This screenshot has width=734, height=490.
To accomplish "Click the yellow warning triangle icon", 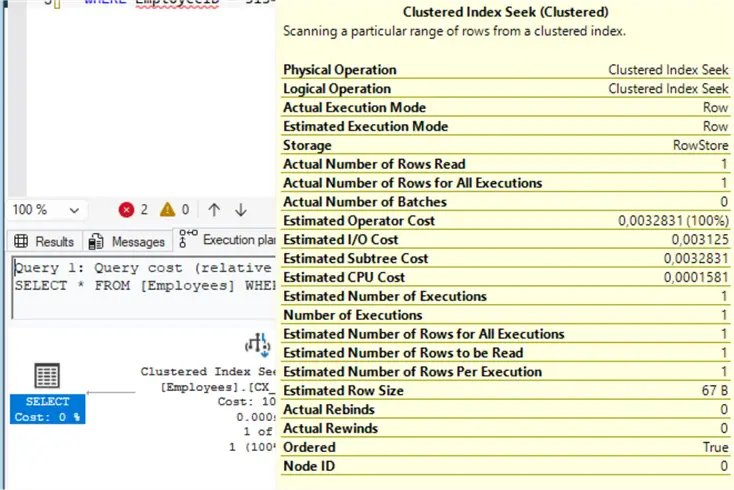I will 167,210.
